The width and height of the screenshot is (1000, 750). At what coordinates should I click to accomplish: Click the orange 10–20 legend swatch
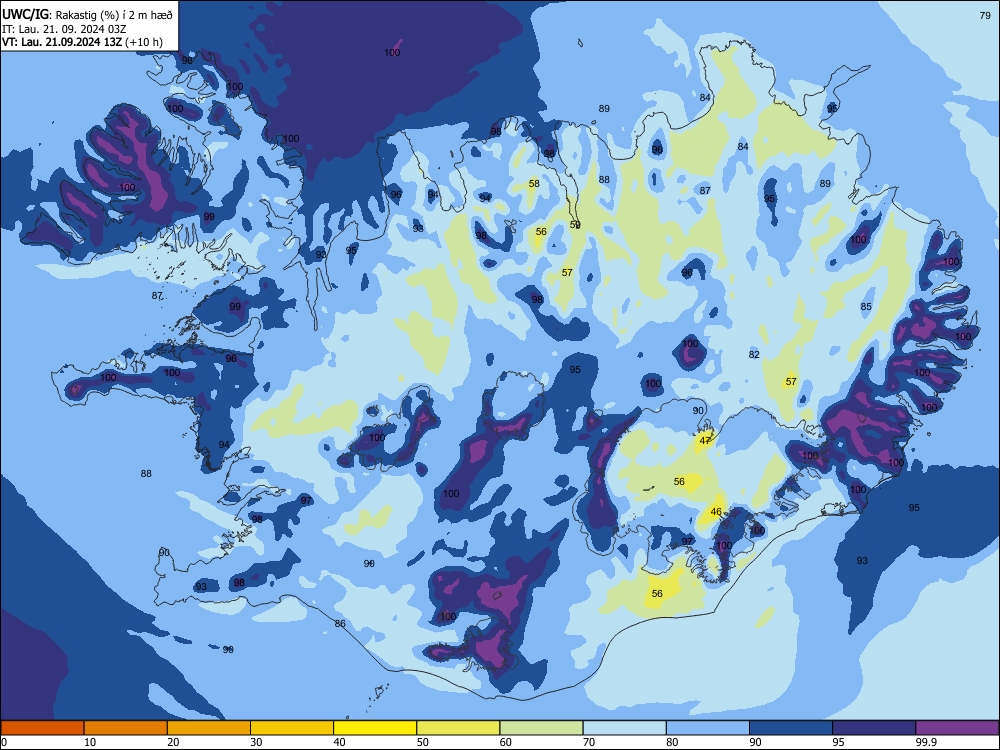(x=126, y=728)
